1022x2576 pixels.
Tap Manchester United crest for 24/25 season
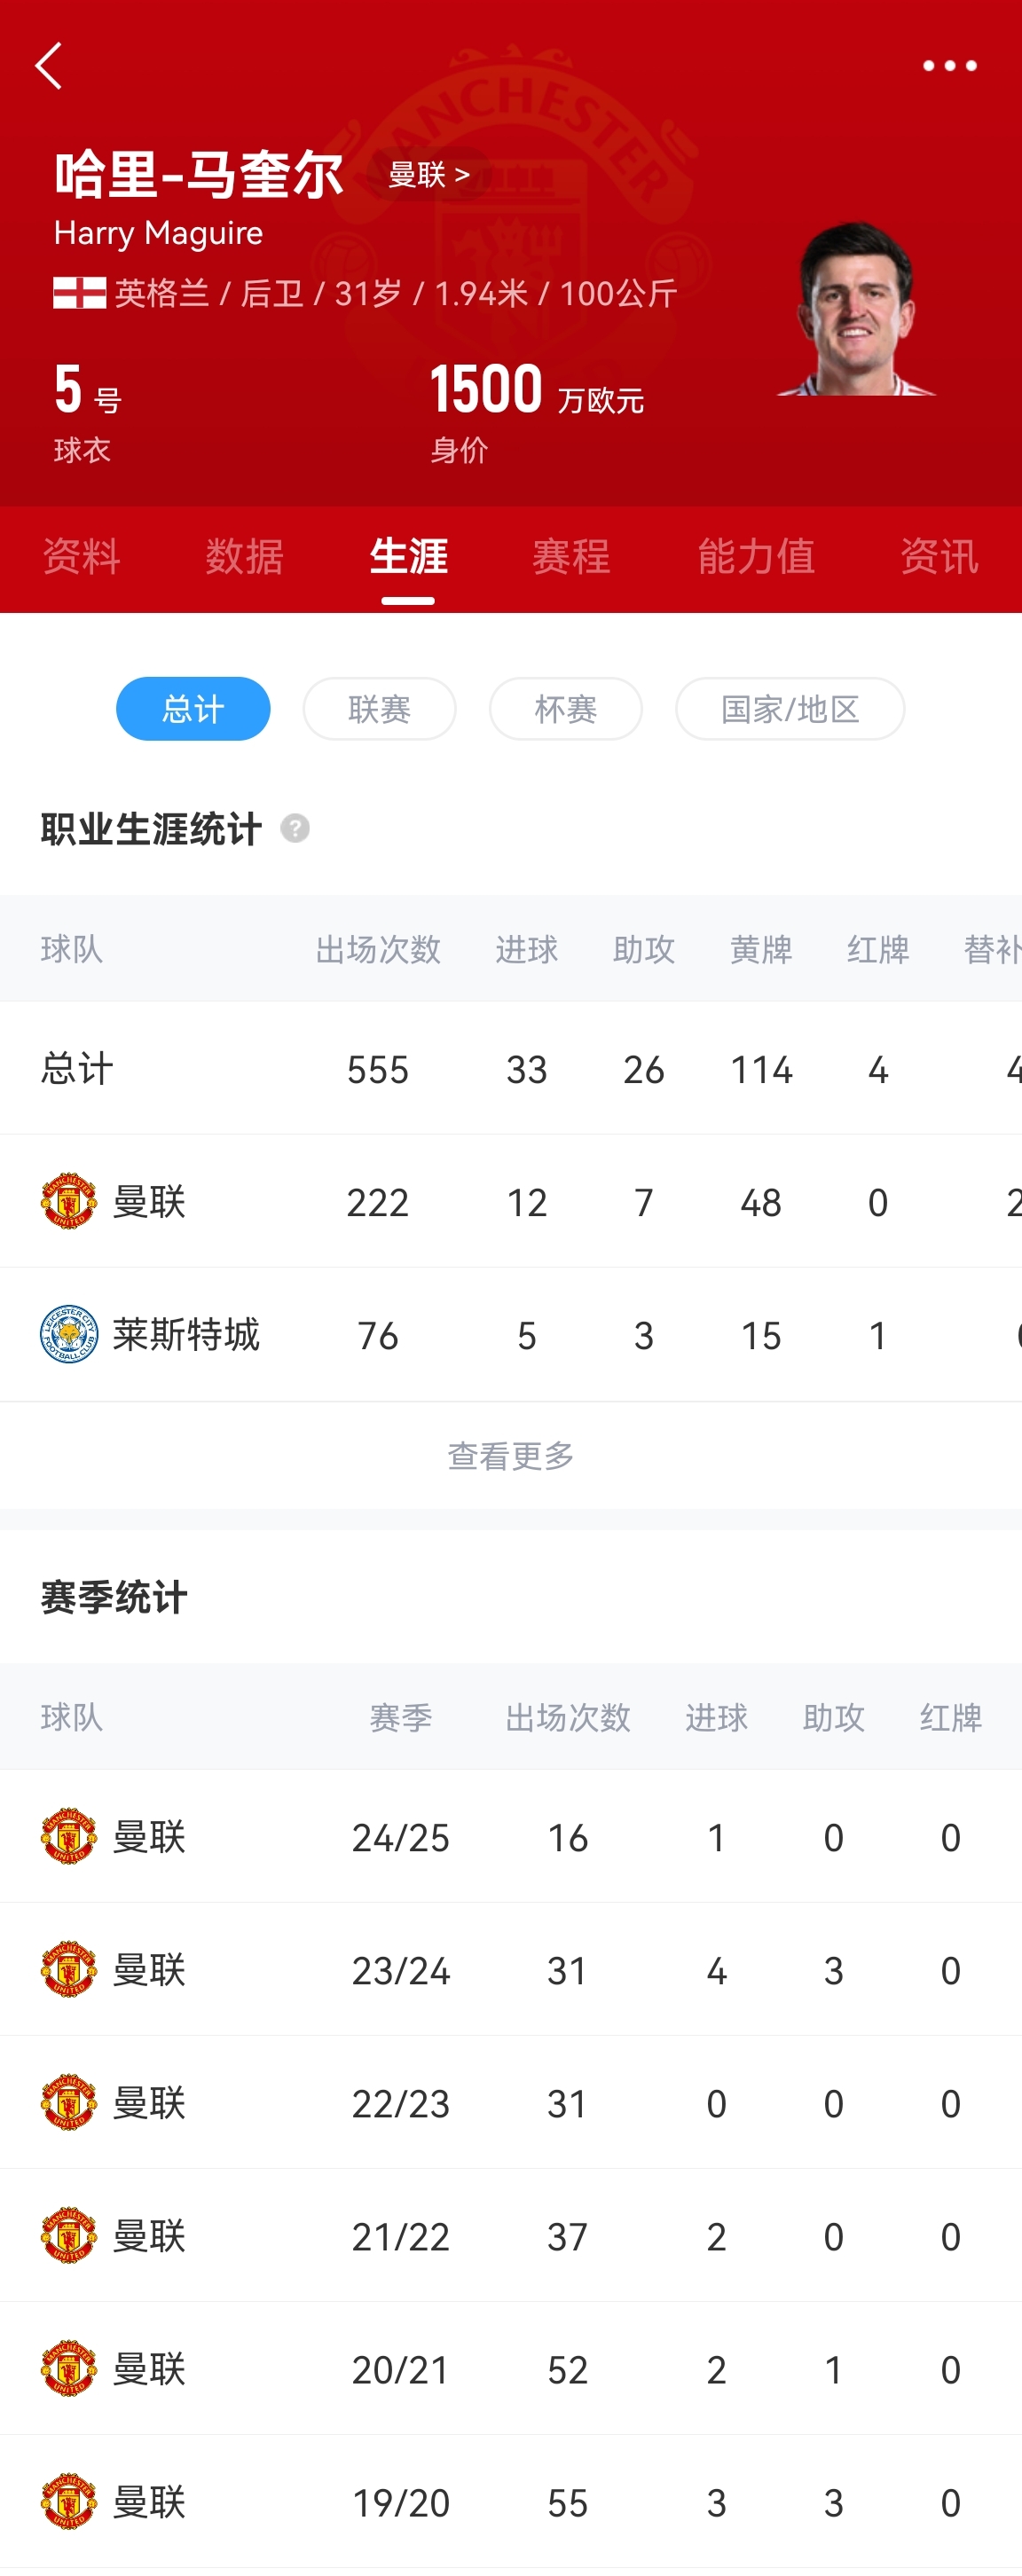pos(68,1836)
